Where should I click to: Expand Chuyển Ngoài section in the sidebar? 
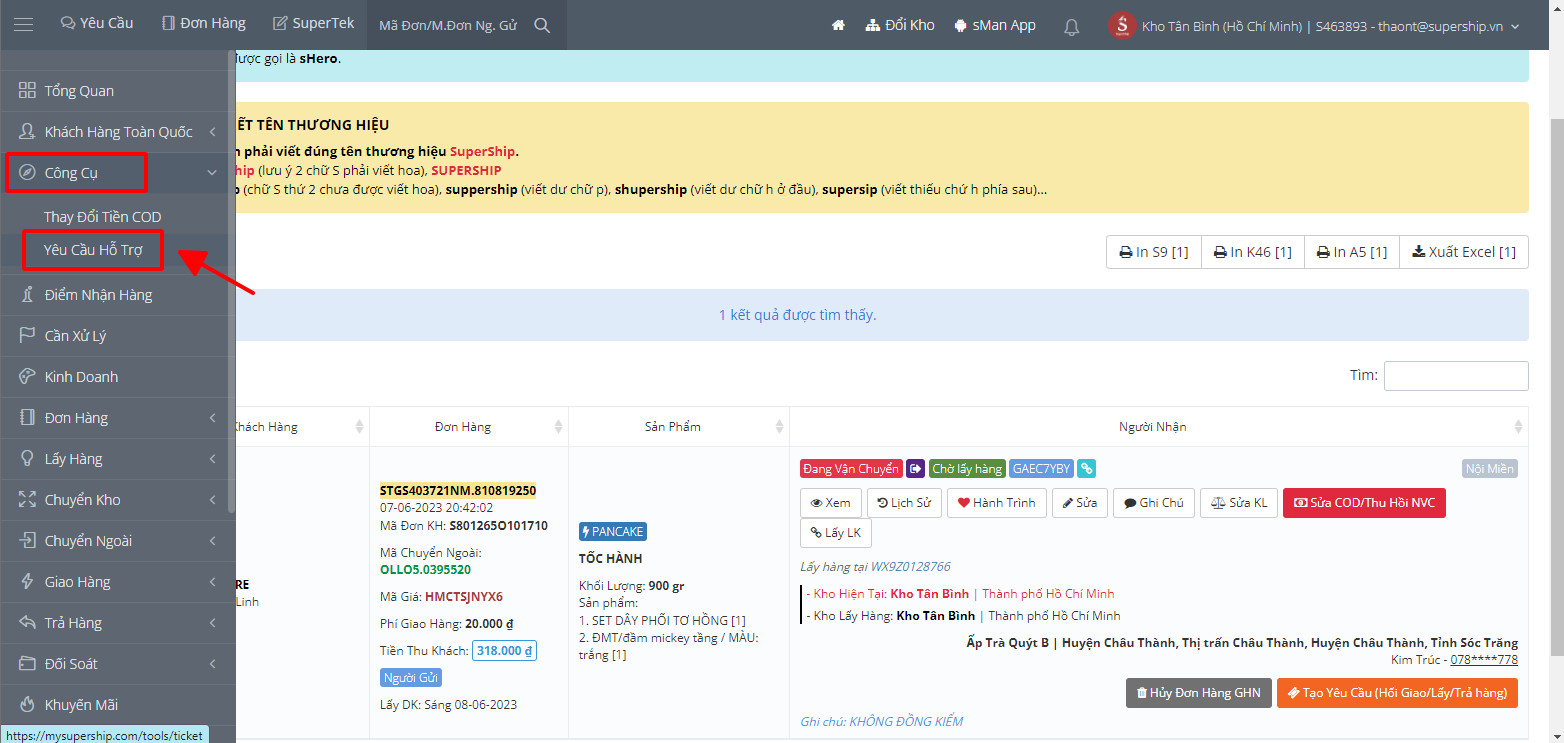(118, 541)
